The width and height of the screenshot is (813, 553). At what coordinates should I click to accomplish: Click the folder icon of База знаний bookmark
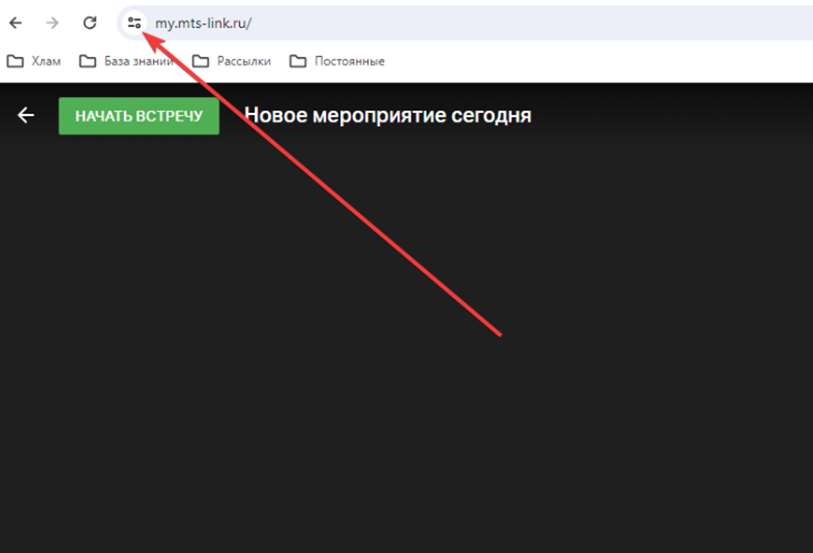coord(88,61)
